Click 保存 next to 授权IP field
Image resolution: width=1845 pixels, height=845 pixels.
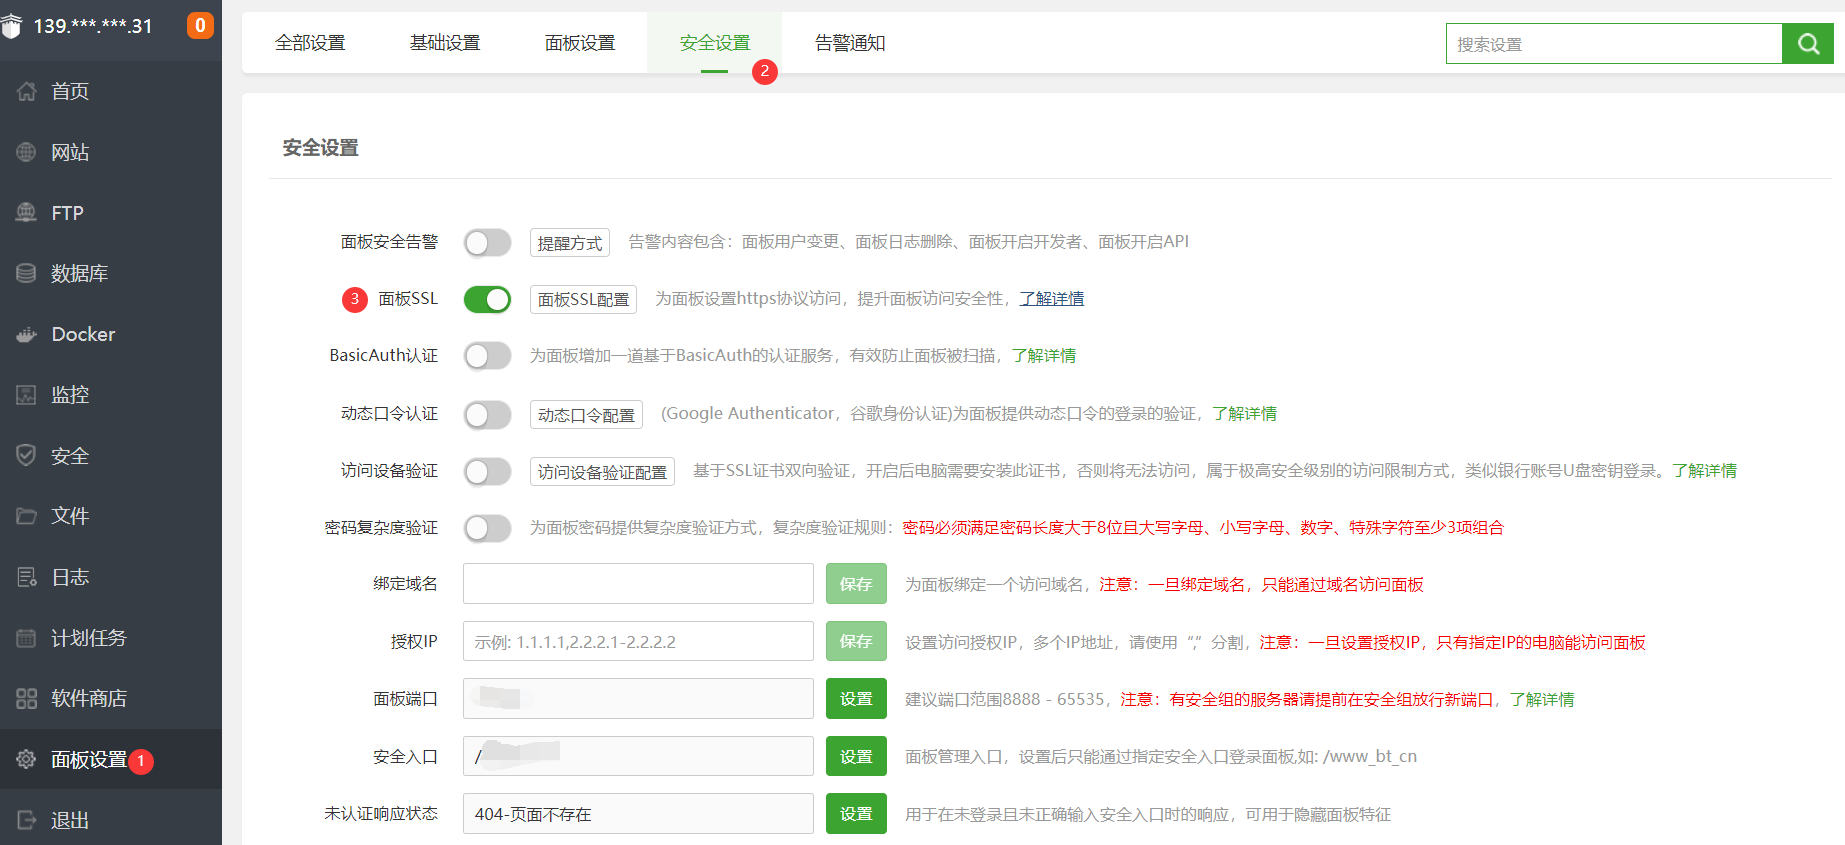point(856,641)
